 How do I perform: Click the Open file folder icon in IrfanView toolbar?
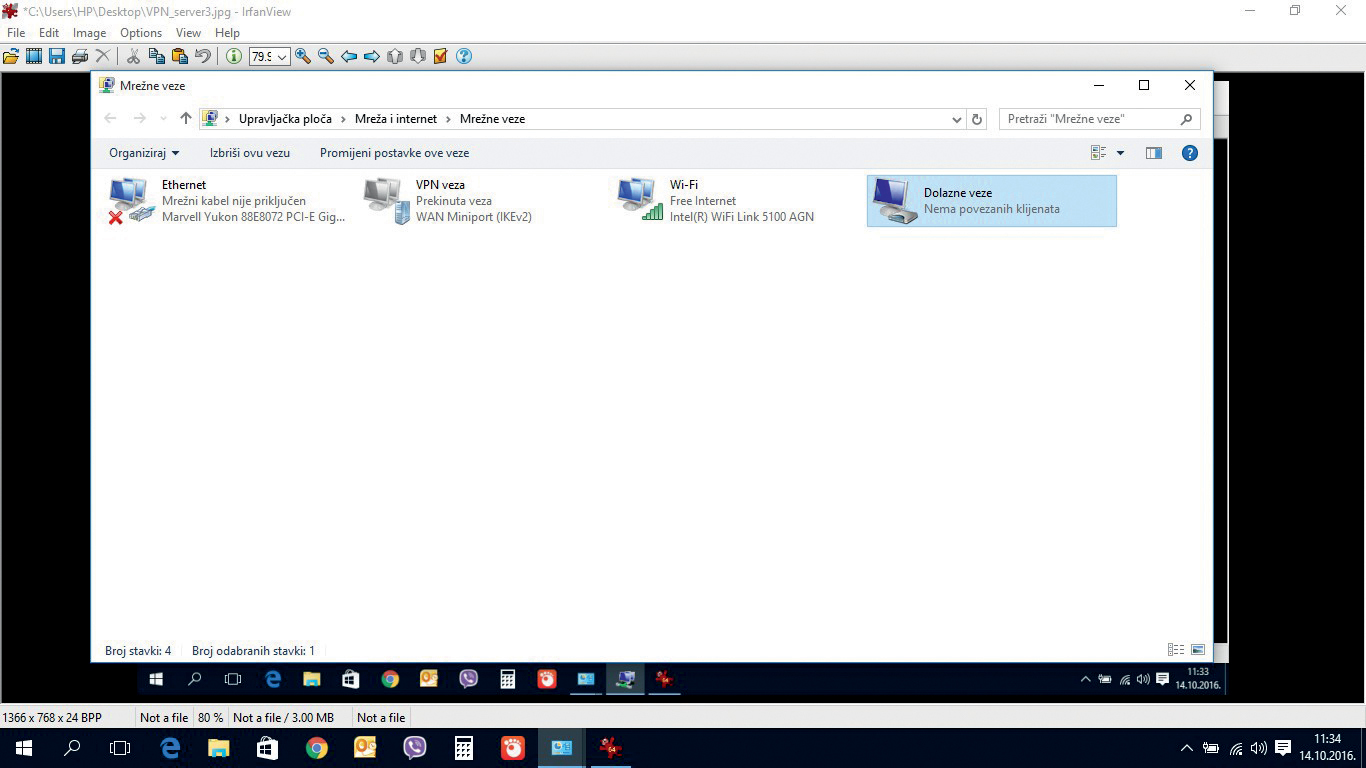11,57
